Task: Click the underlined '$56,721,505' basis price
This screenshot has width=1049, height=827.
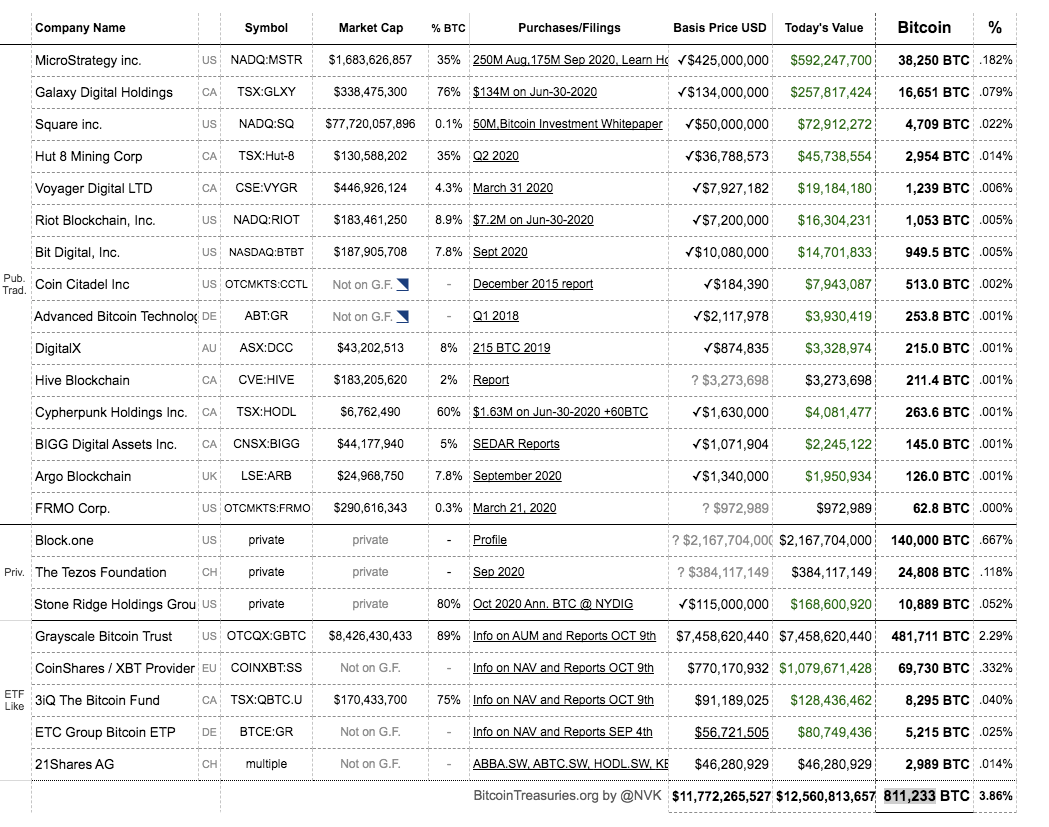Action: (731, 732)
